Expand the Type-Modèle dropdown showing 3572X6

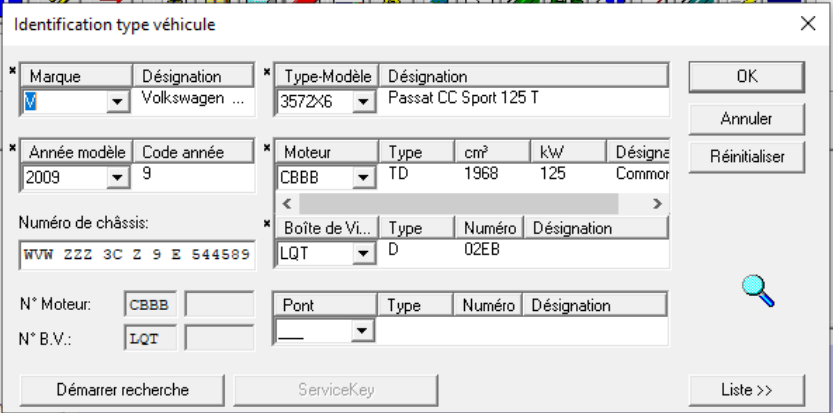(x=363, y=101)
